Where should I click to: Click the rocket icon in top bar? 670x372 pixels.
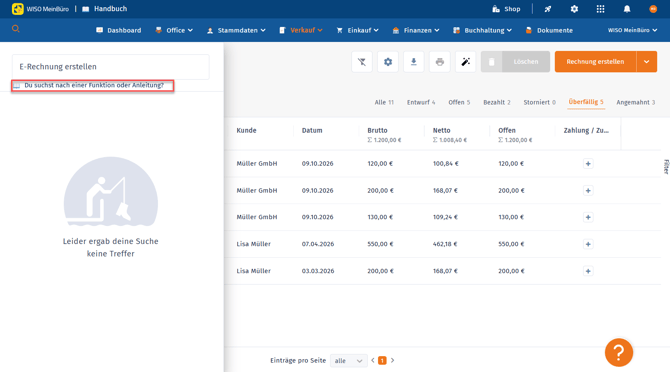[548, 9]
